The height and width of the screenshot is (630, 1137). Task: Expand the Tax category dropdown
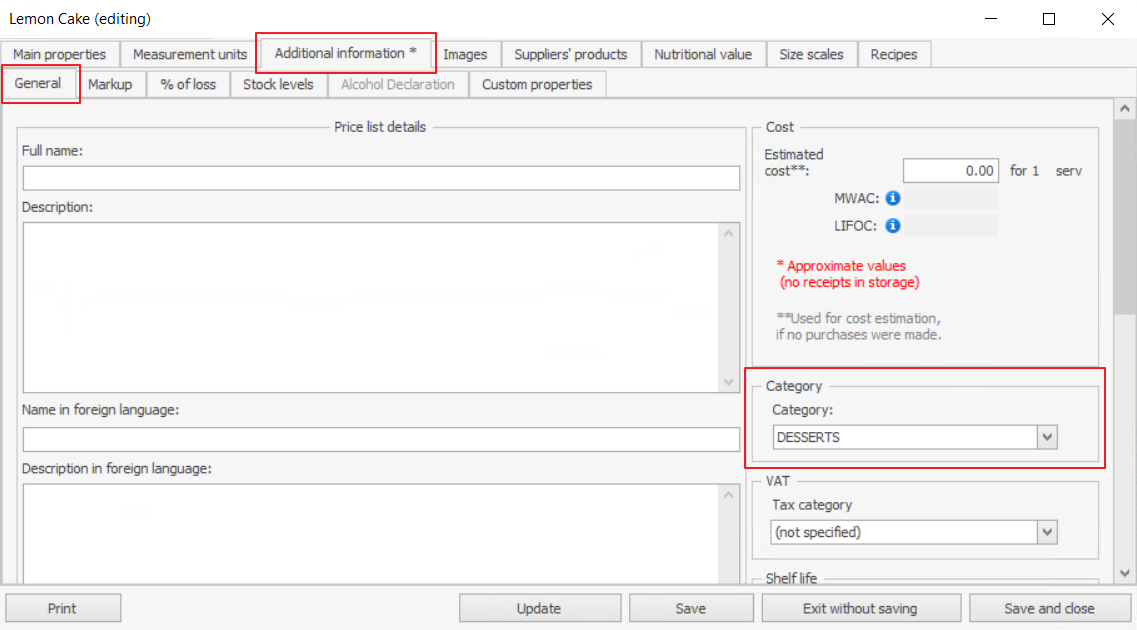pyautogui.click(x=1047, y=532)
